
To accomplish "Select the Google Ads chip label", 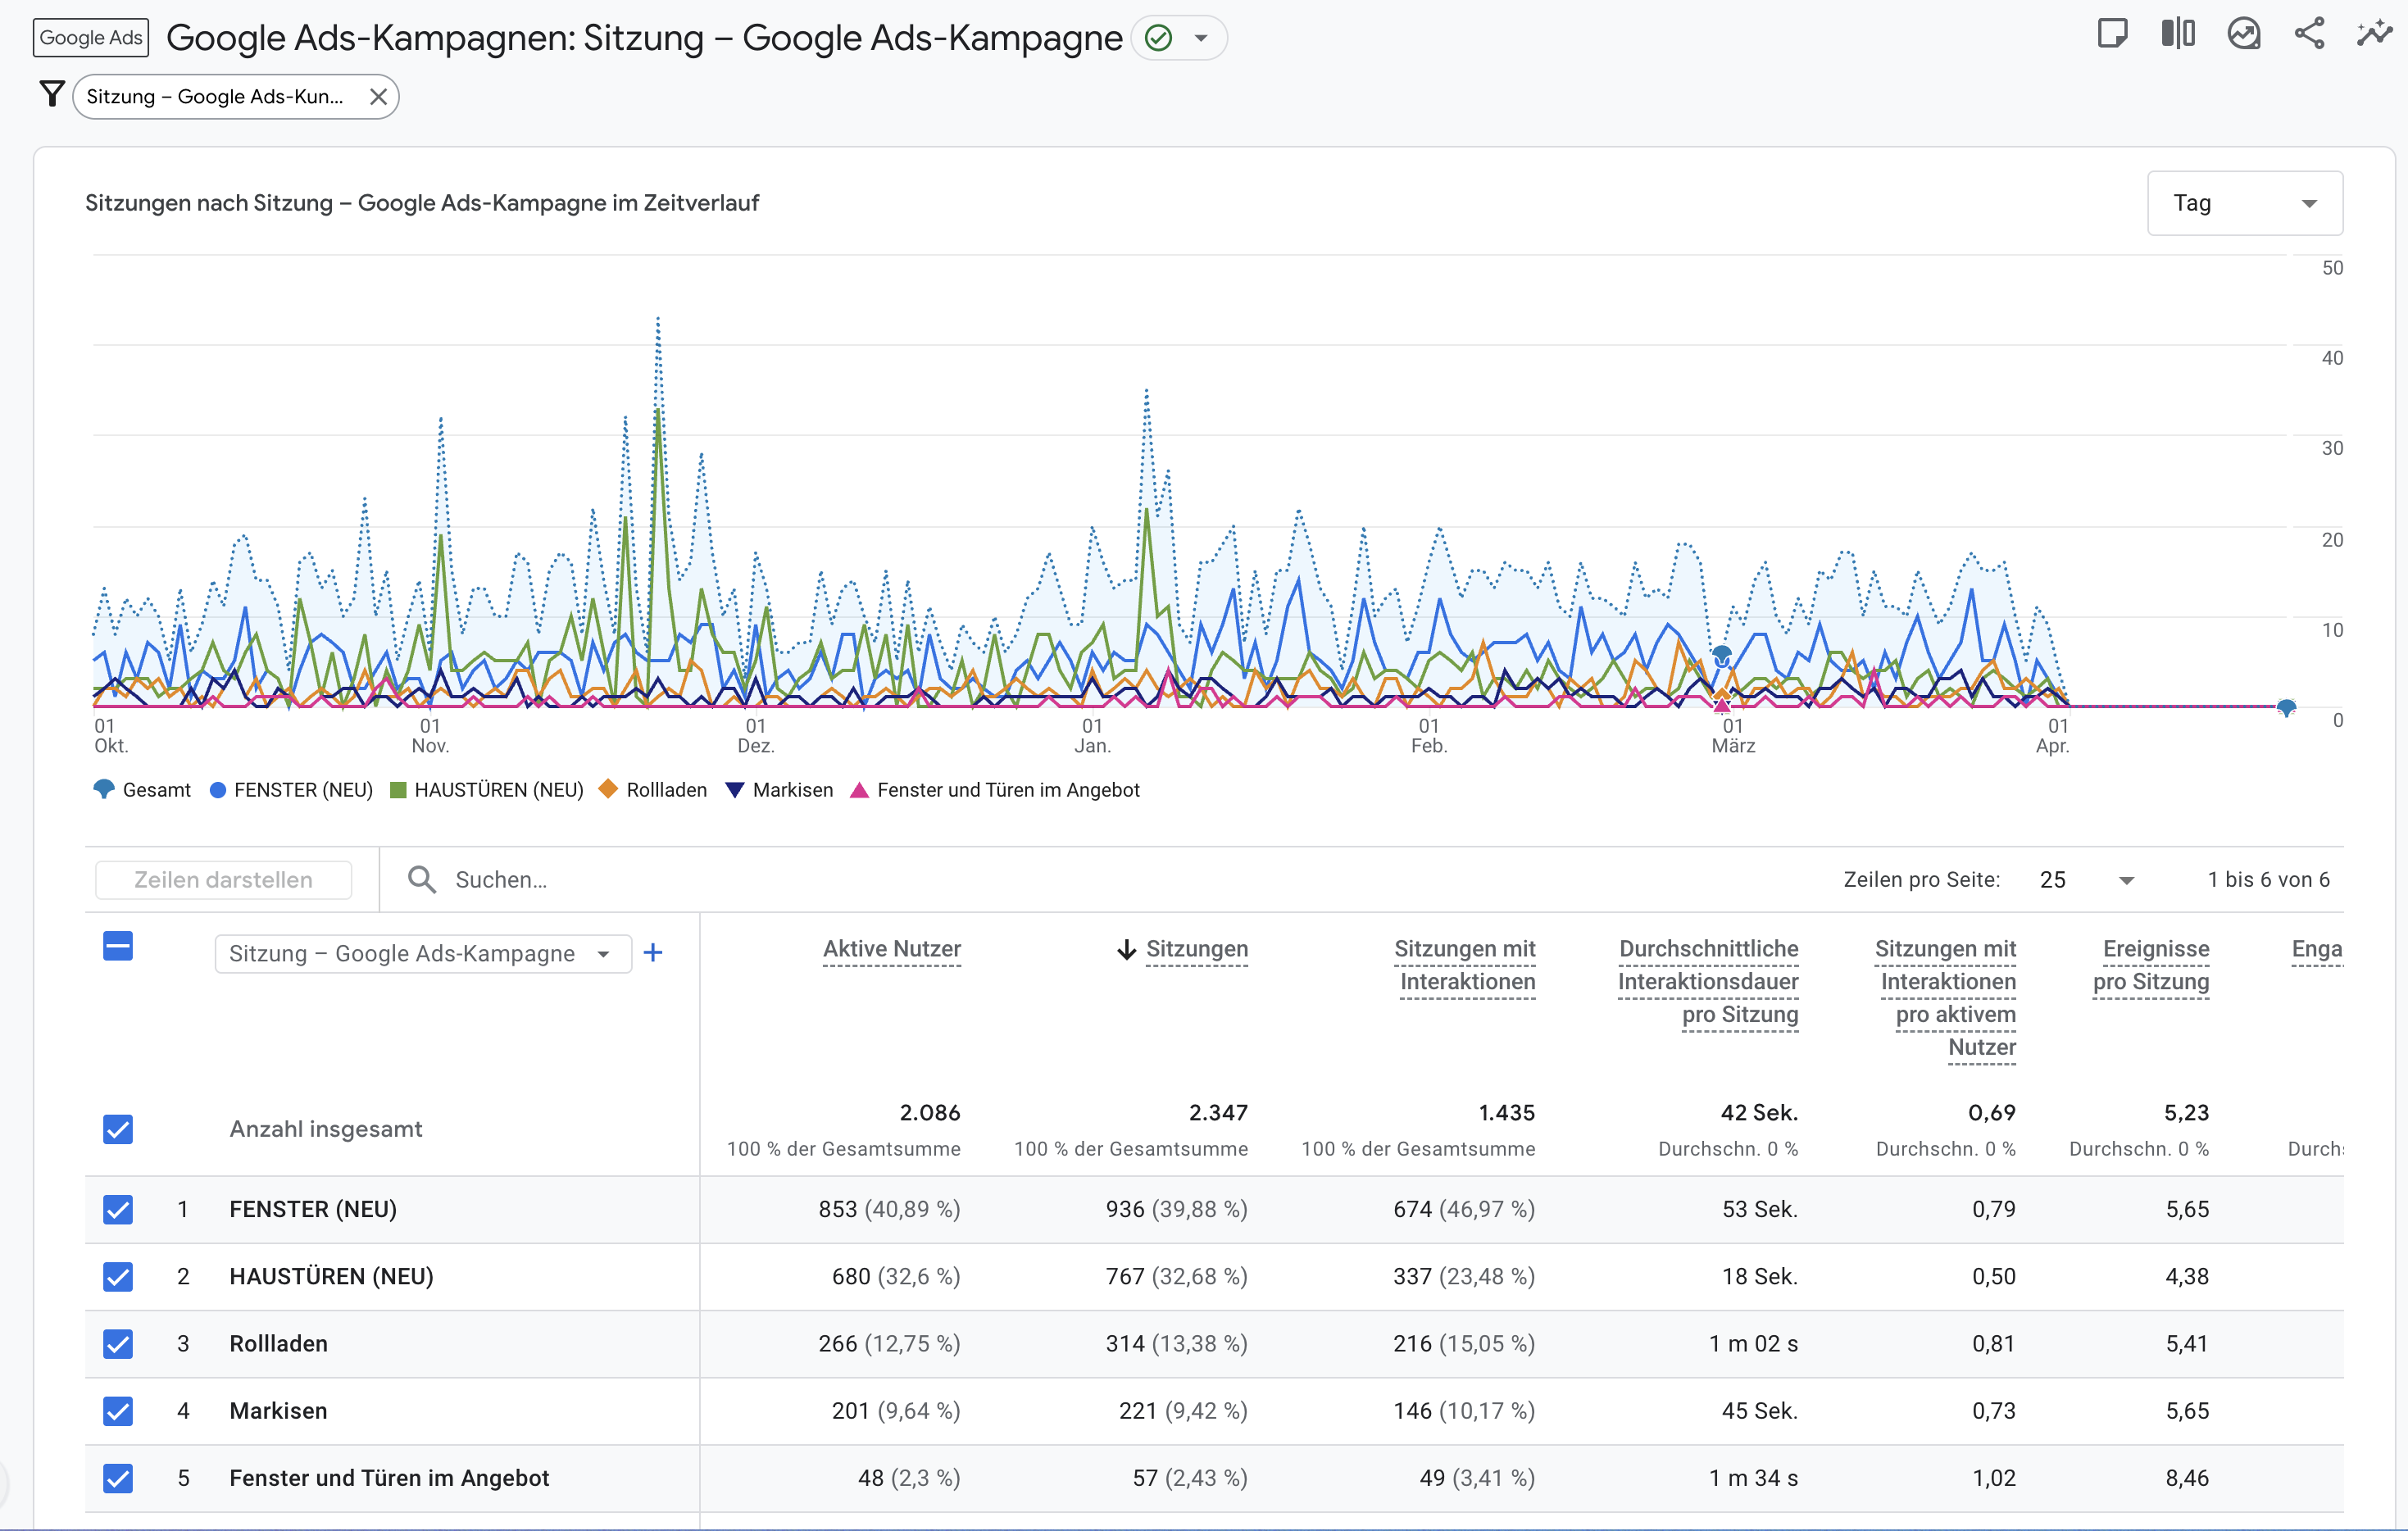I will 90,37.
